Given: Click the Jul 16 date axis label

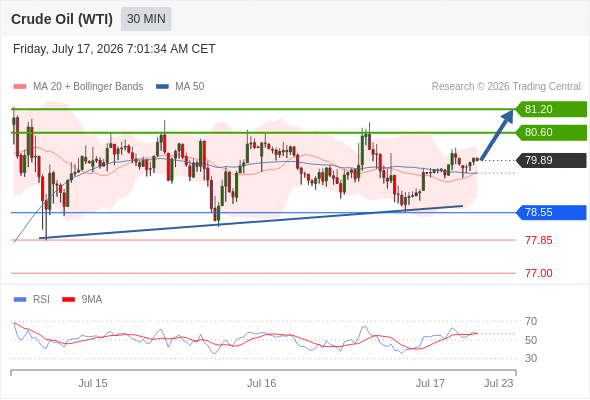Looking at the screenshot, I should [x=262, y=383].
